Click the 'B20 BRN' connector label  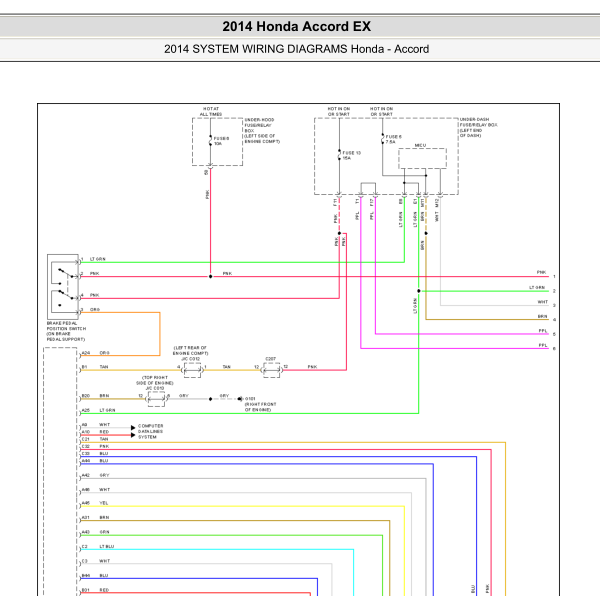click(x=96, y=396)
